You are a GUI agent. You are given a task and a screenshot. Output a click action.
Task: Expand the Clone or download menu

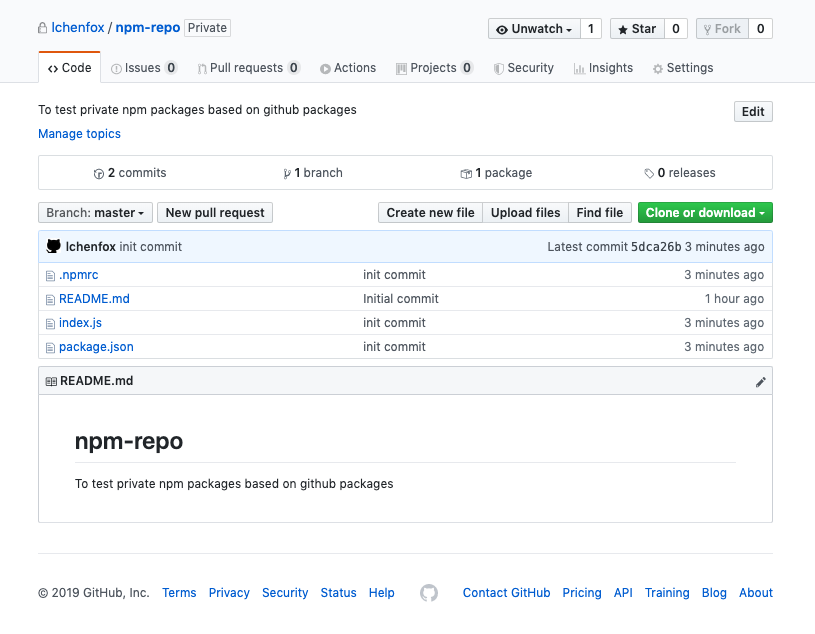point(705,213)
